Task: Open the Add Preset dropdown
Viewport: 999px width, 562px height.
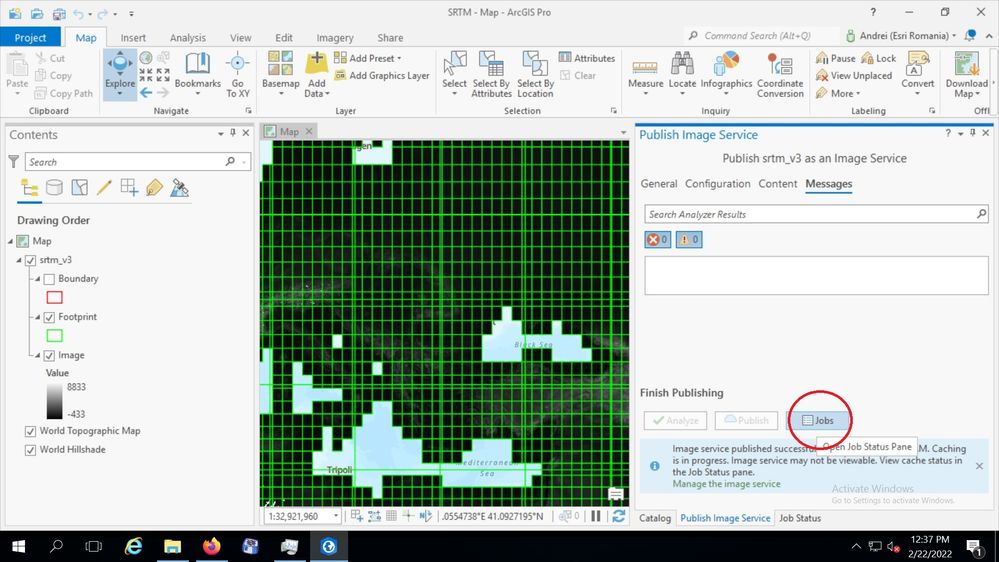Action: coord(368,58)
